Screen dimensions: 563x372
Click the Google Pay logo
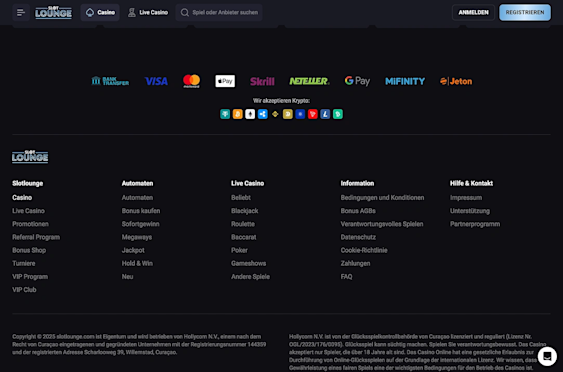[357, 81]
